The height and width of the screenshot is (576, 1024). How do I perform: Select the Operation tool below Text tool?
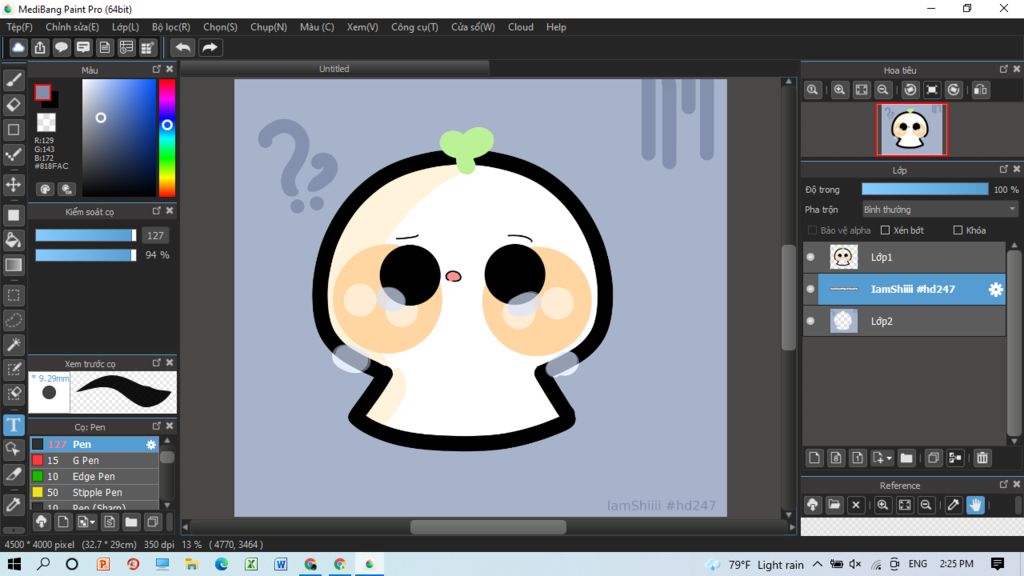click(13, 449)
